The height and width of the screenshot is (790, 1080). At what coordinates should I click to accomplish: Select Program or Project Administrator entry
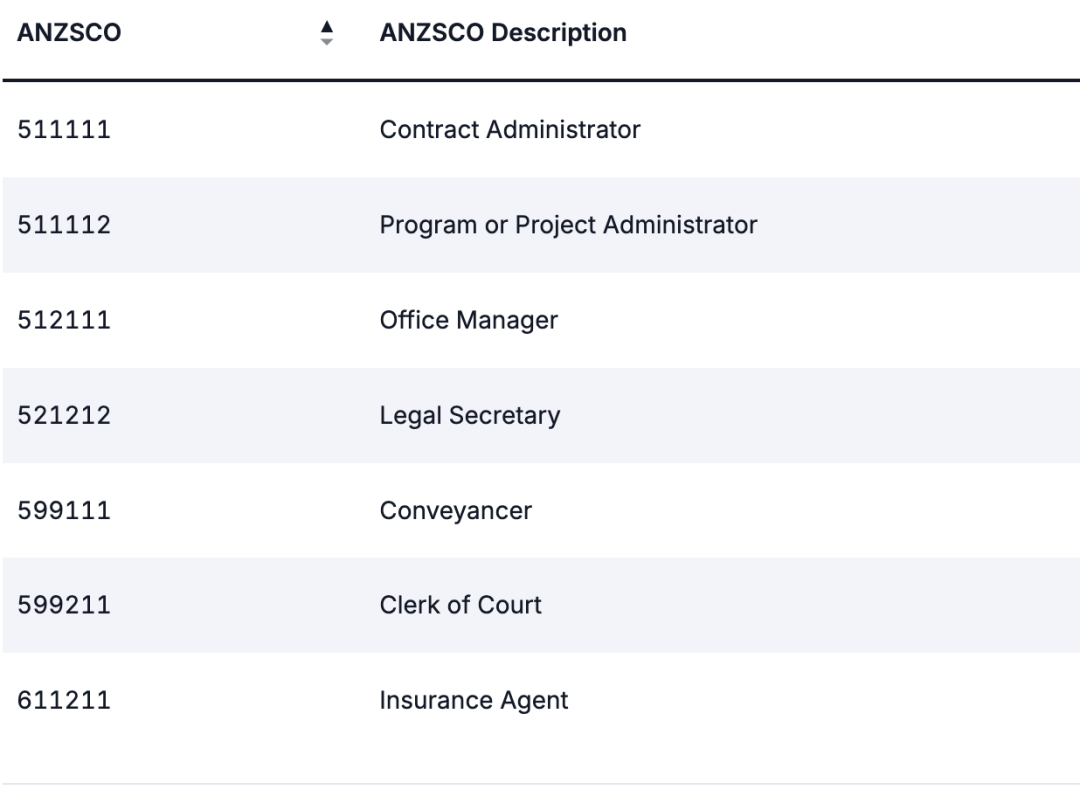coord(568,225)
